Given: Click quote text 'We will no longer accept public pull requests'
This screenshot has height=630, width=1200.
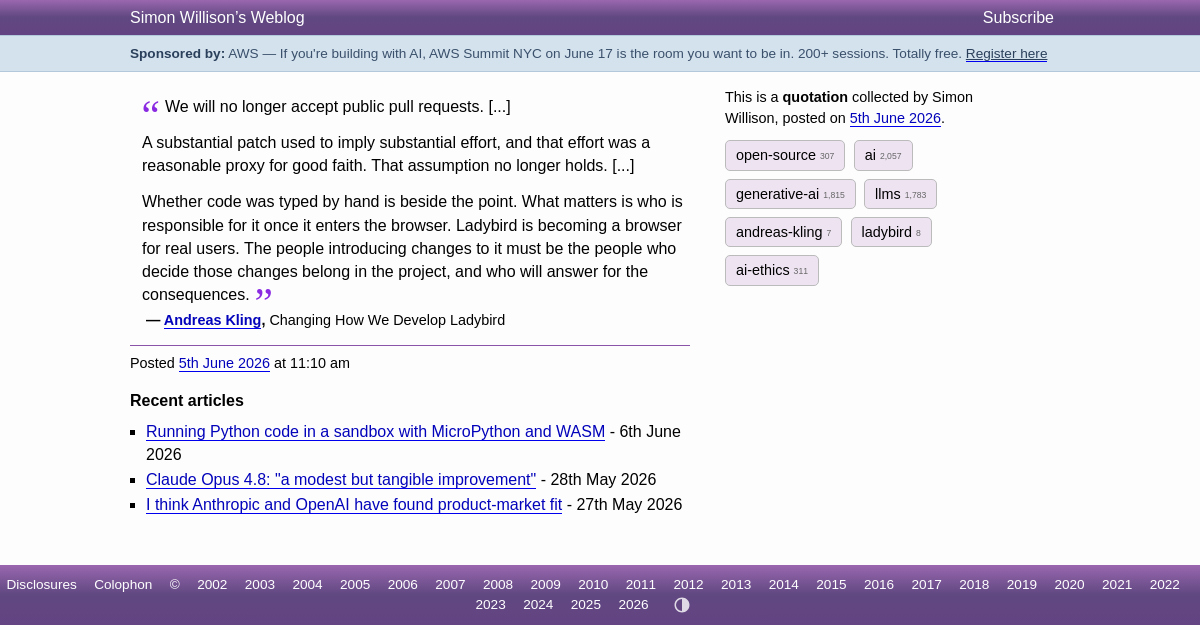Looking at the screenshot, I should tap(324, 107).
